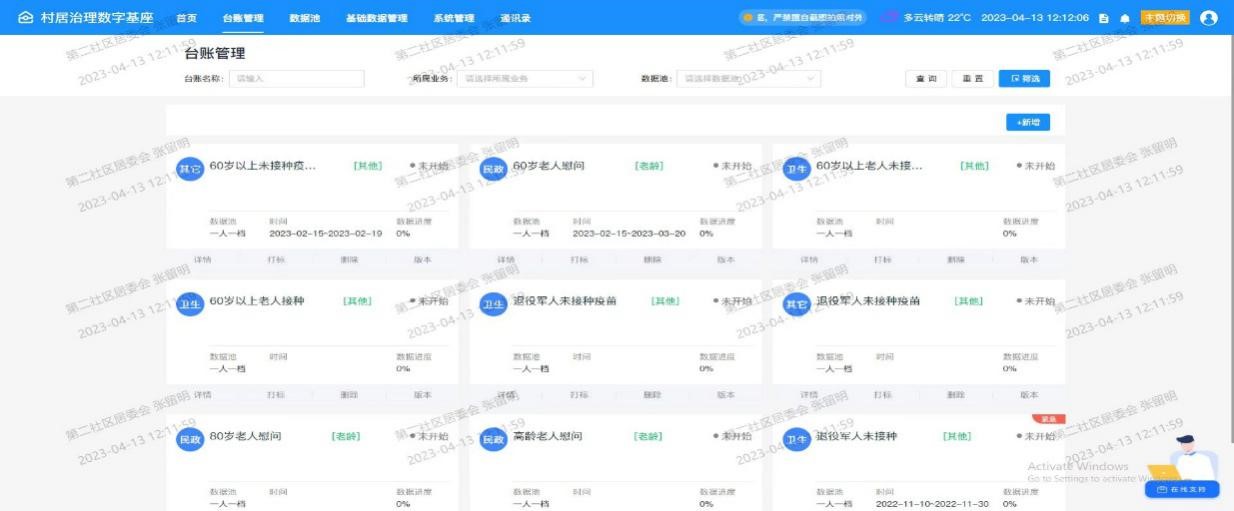Toggle the 筛选 filter panel button

tap(1024, 79)
